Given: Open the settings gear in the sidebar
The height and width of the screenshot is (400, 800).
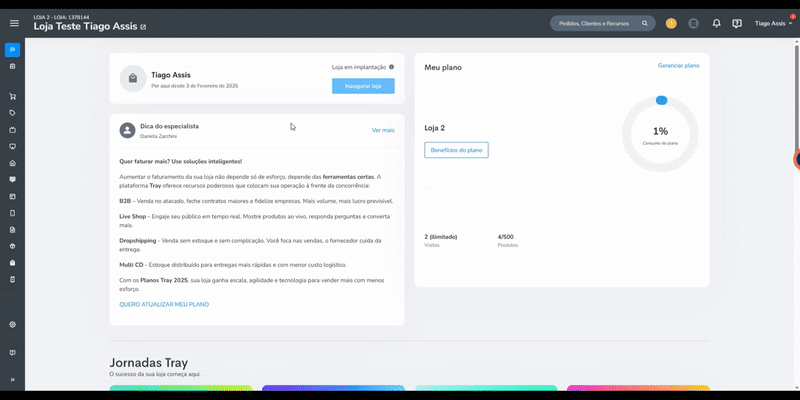Looking at the screenshot, I should coord(13,324).
